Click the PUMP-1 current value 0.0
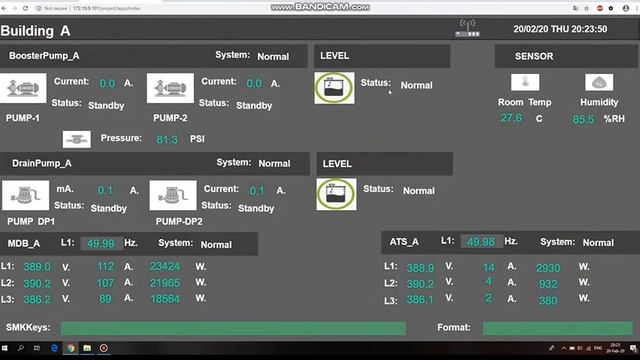The height and width of the screenshot is (360, 640). click(107, 83)
